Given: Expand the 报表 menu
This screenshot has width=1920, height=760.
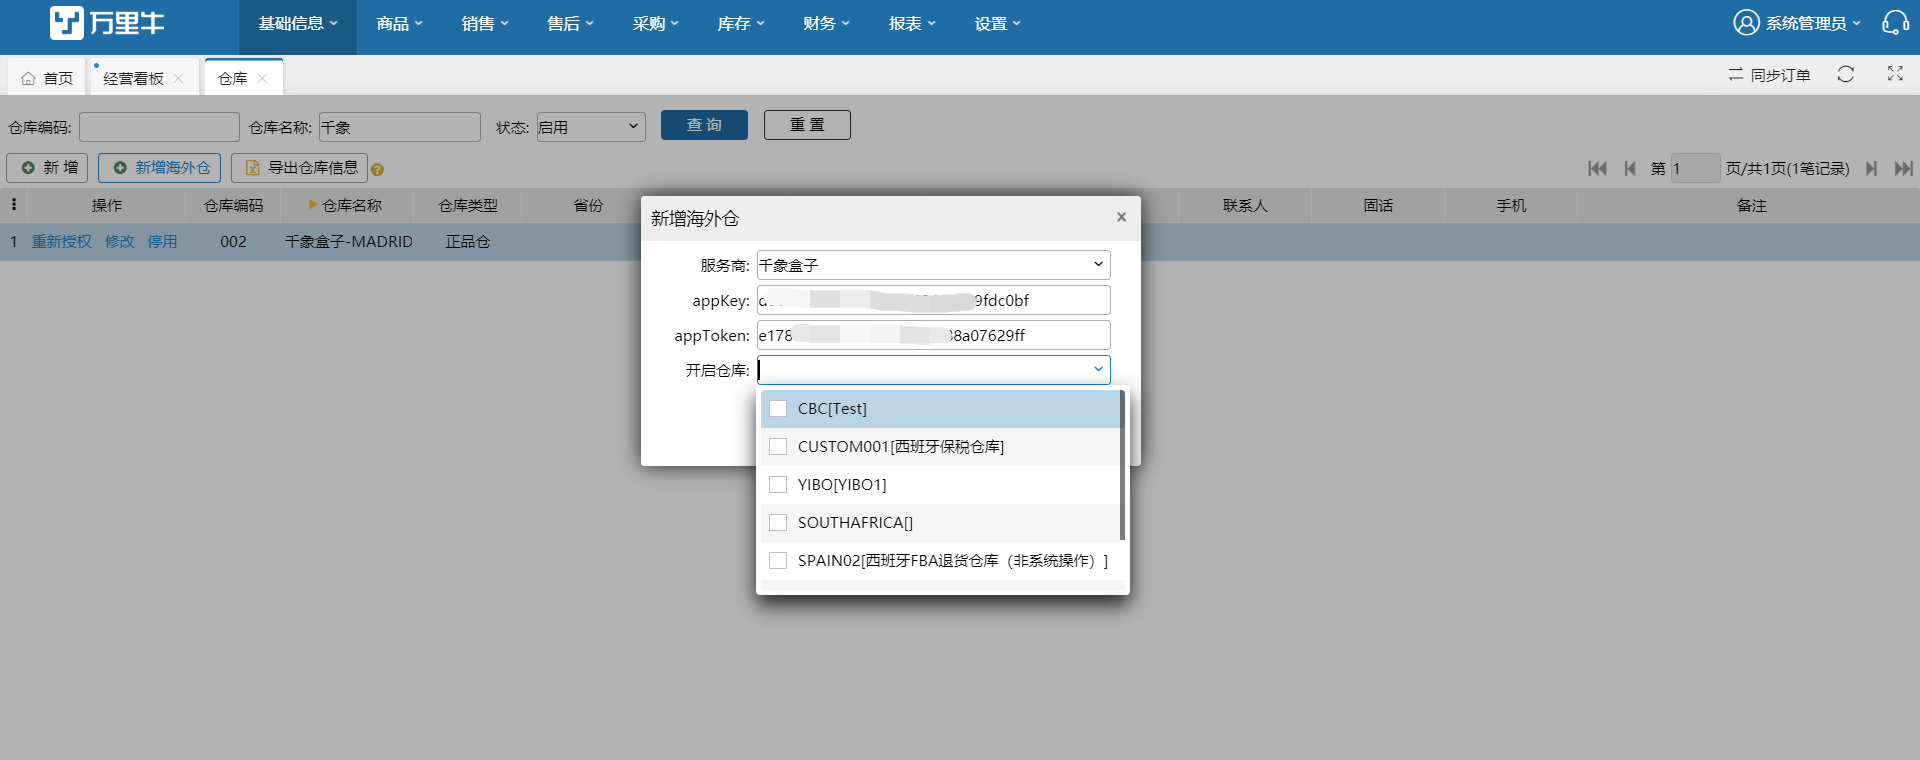Looking at the screenshot, I should pyautogui.click(x=912, y=23).
